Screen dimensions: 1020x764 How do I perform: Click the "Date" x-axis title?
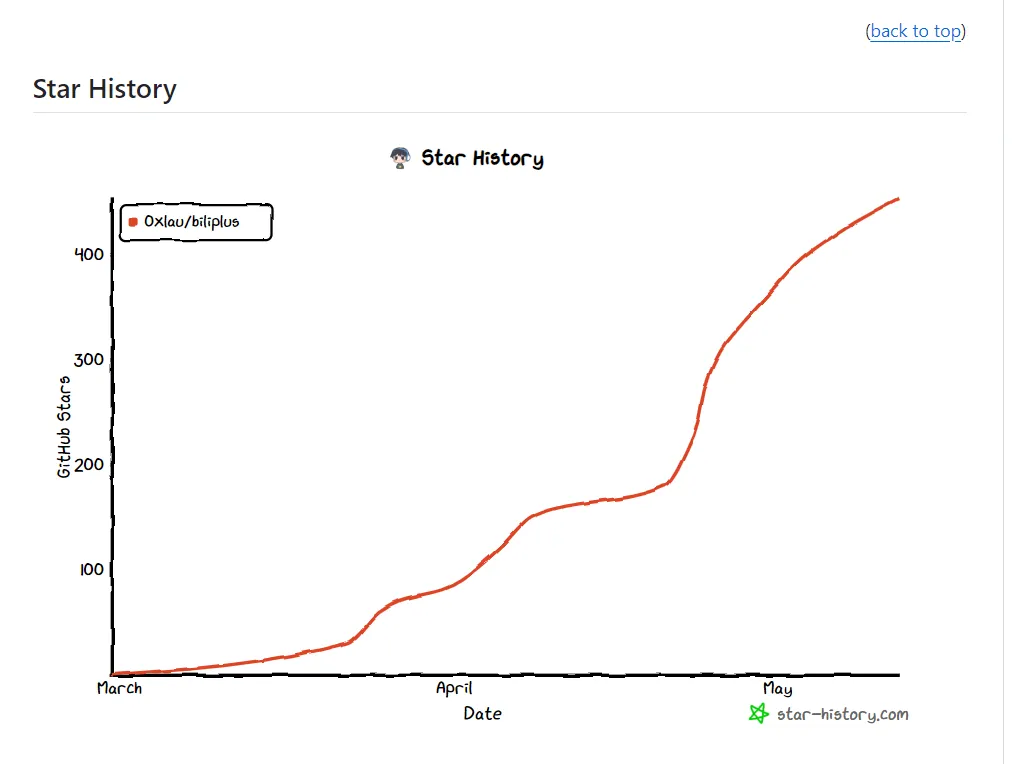(482, 714)
